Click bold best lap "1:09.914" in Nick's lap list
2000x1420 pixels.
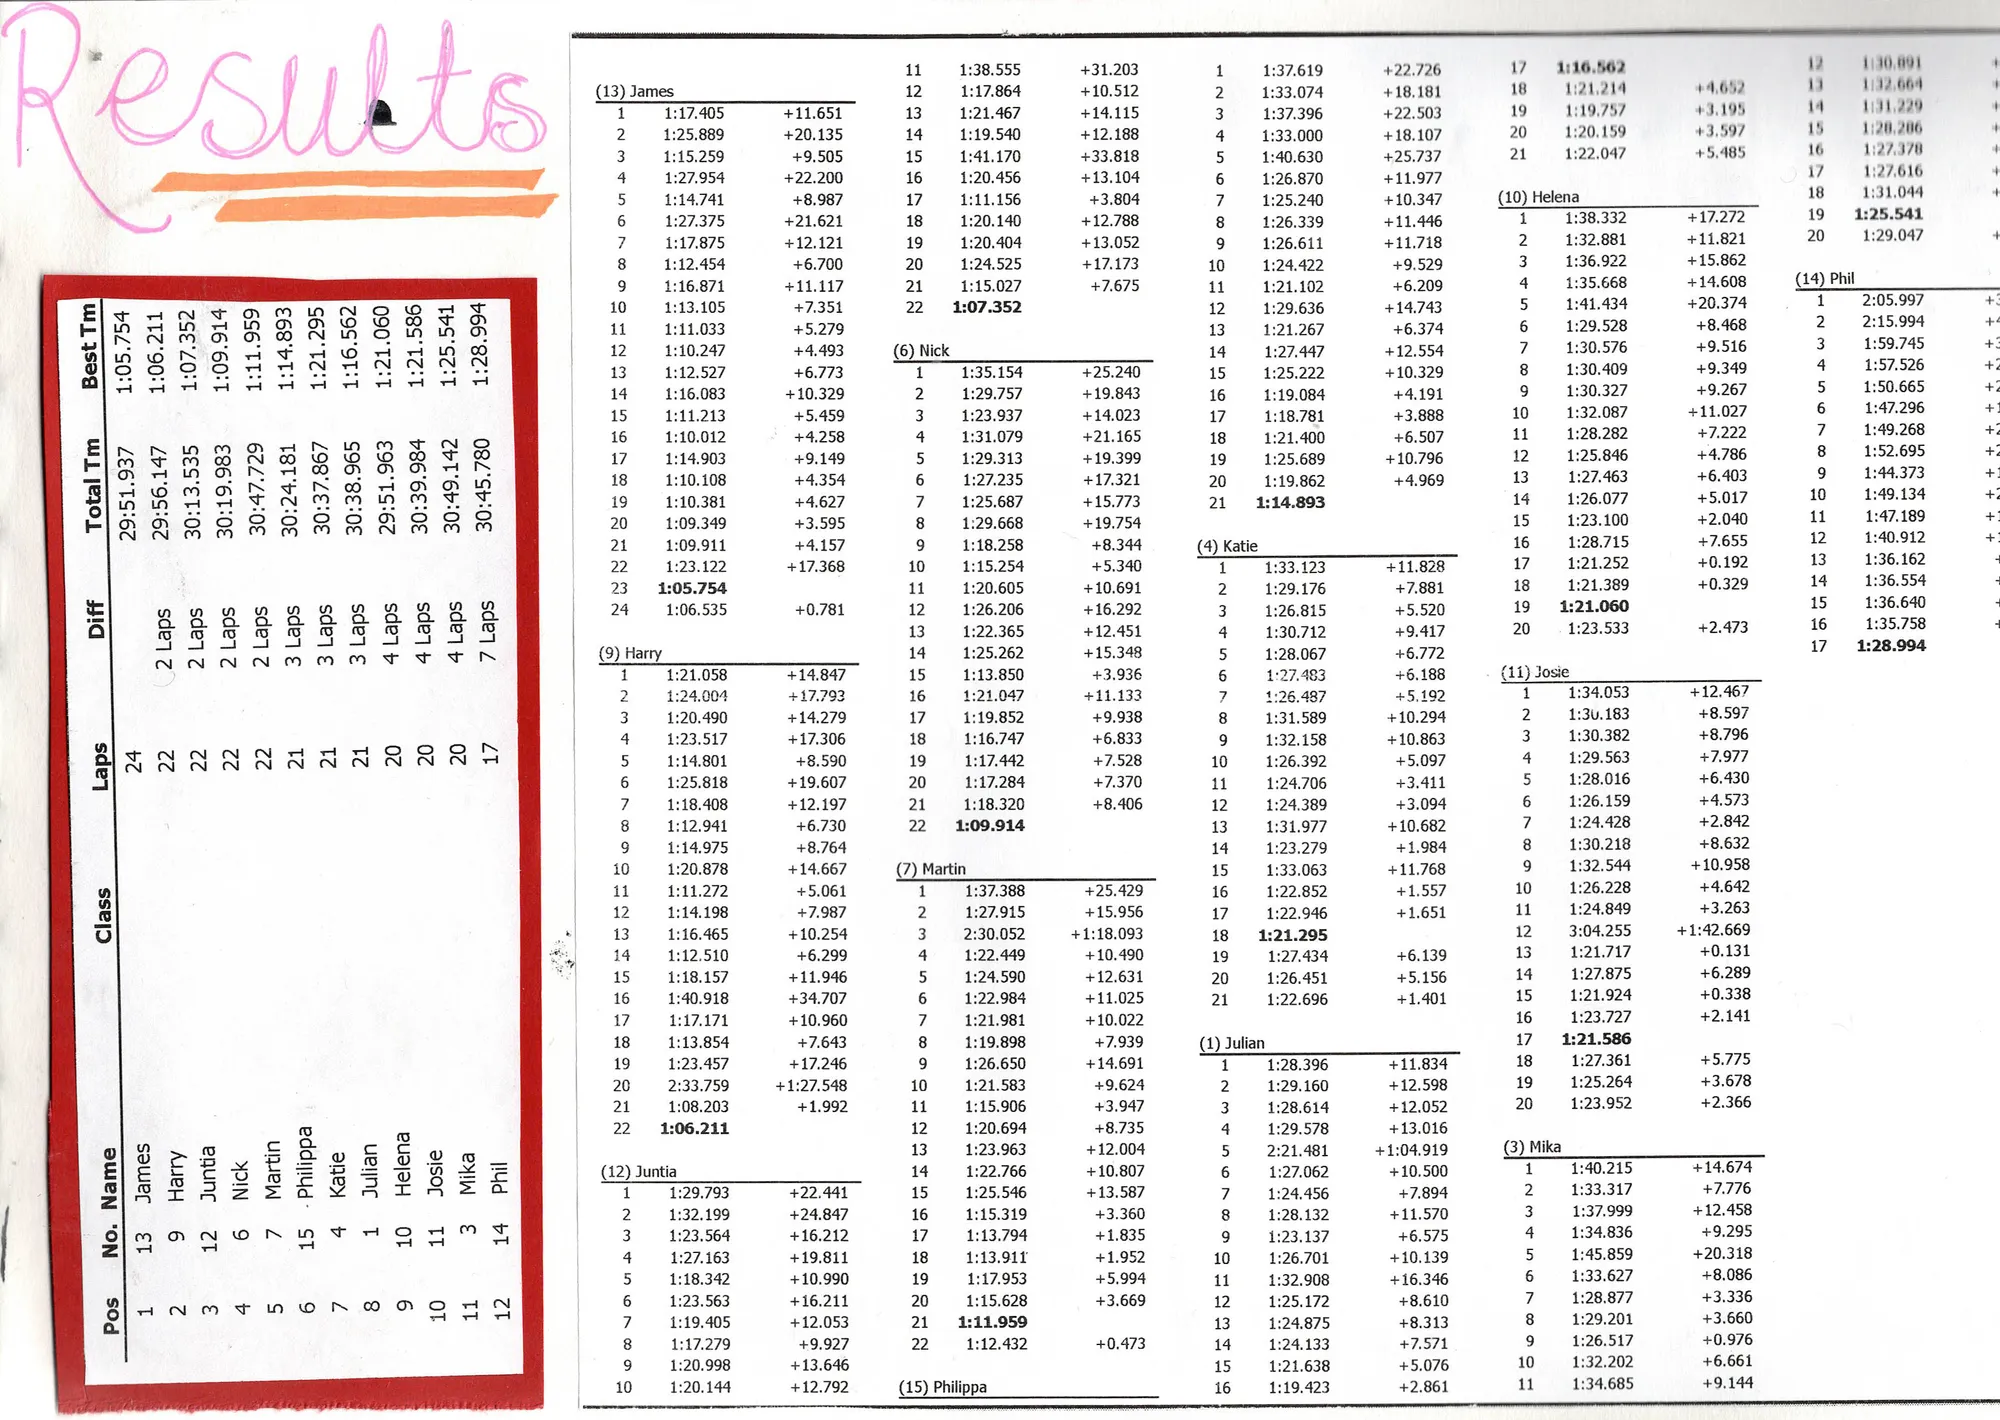(989, 825)
